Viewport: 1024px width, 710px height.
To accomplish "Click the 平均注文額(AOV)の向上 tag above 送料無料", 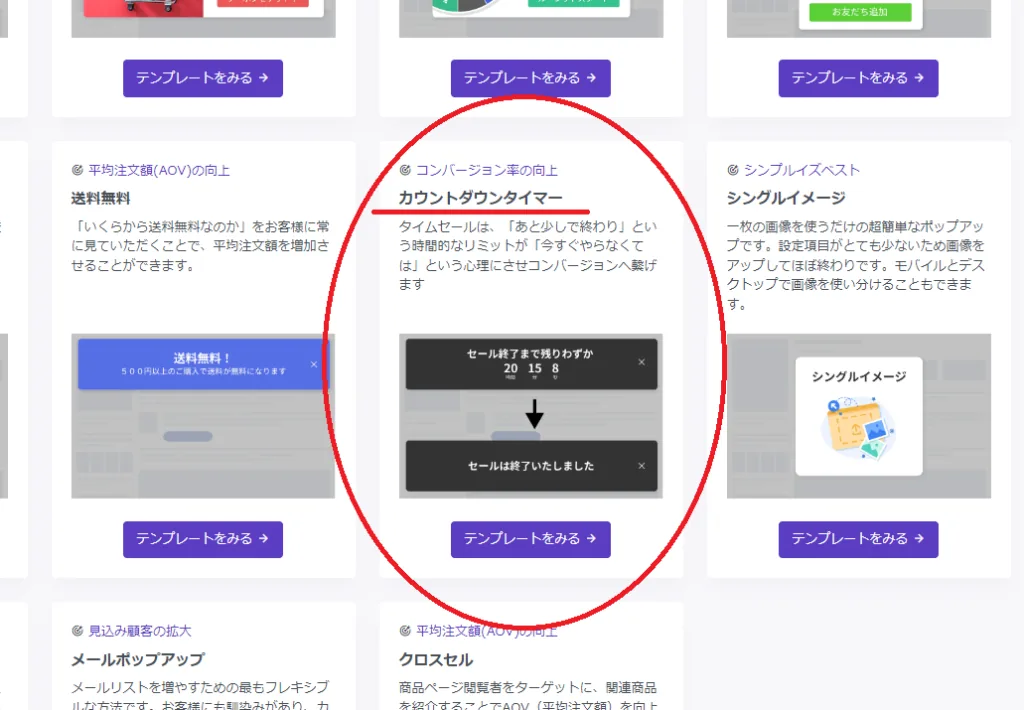I will (x=159, y=170).
